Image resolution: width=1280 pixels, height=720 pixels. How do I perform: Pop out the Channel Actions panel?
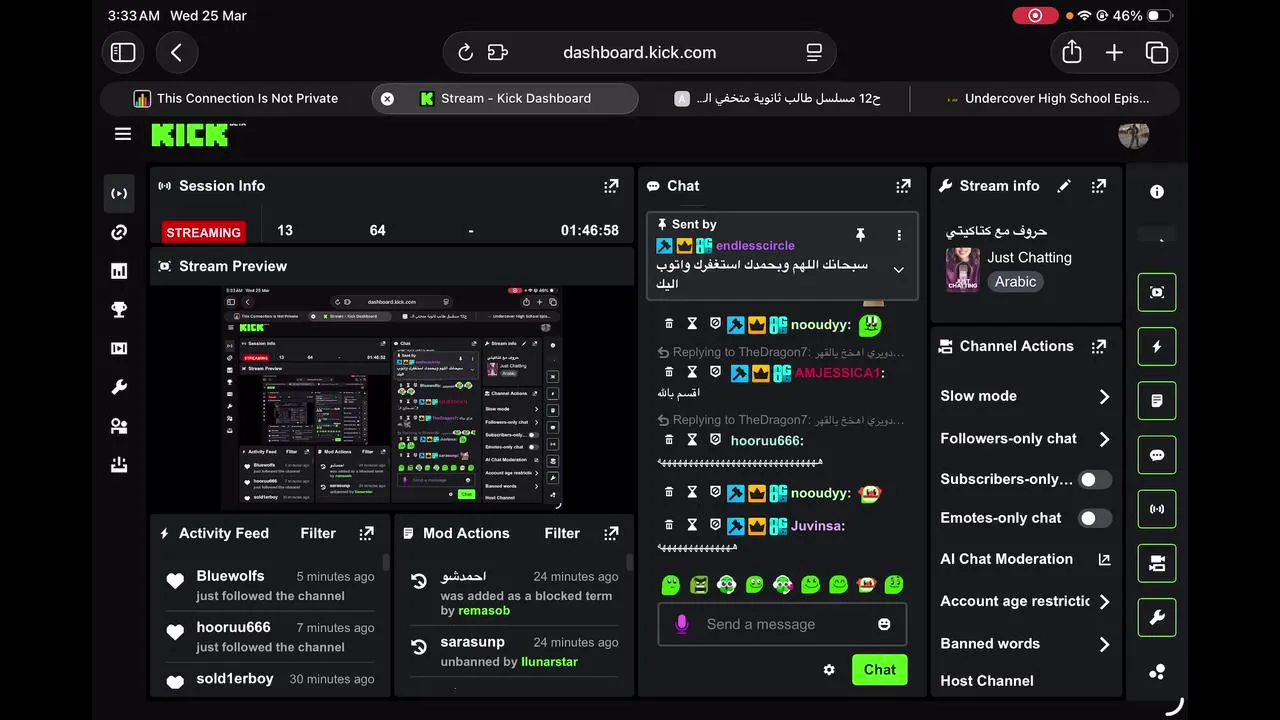tap(1099, 346)
